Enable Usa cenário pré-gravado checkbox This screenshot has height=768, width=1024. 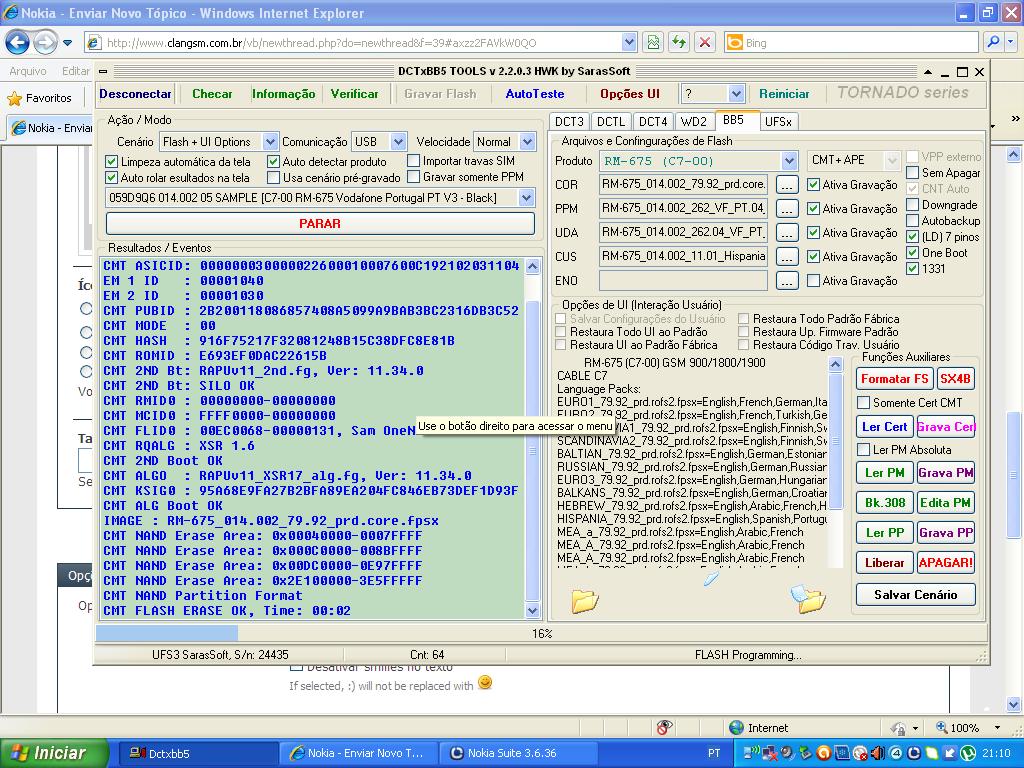[274, 178]
